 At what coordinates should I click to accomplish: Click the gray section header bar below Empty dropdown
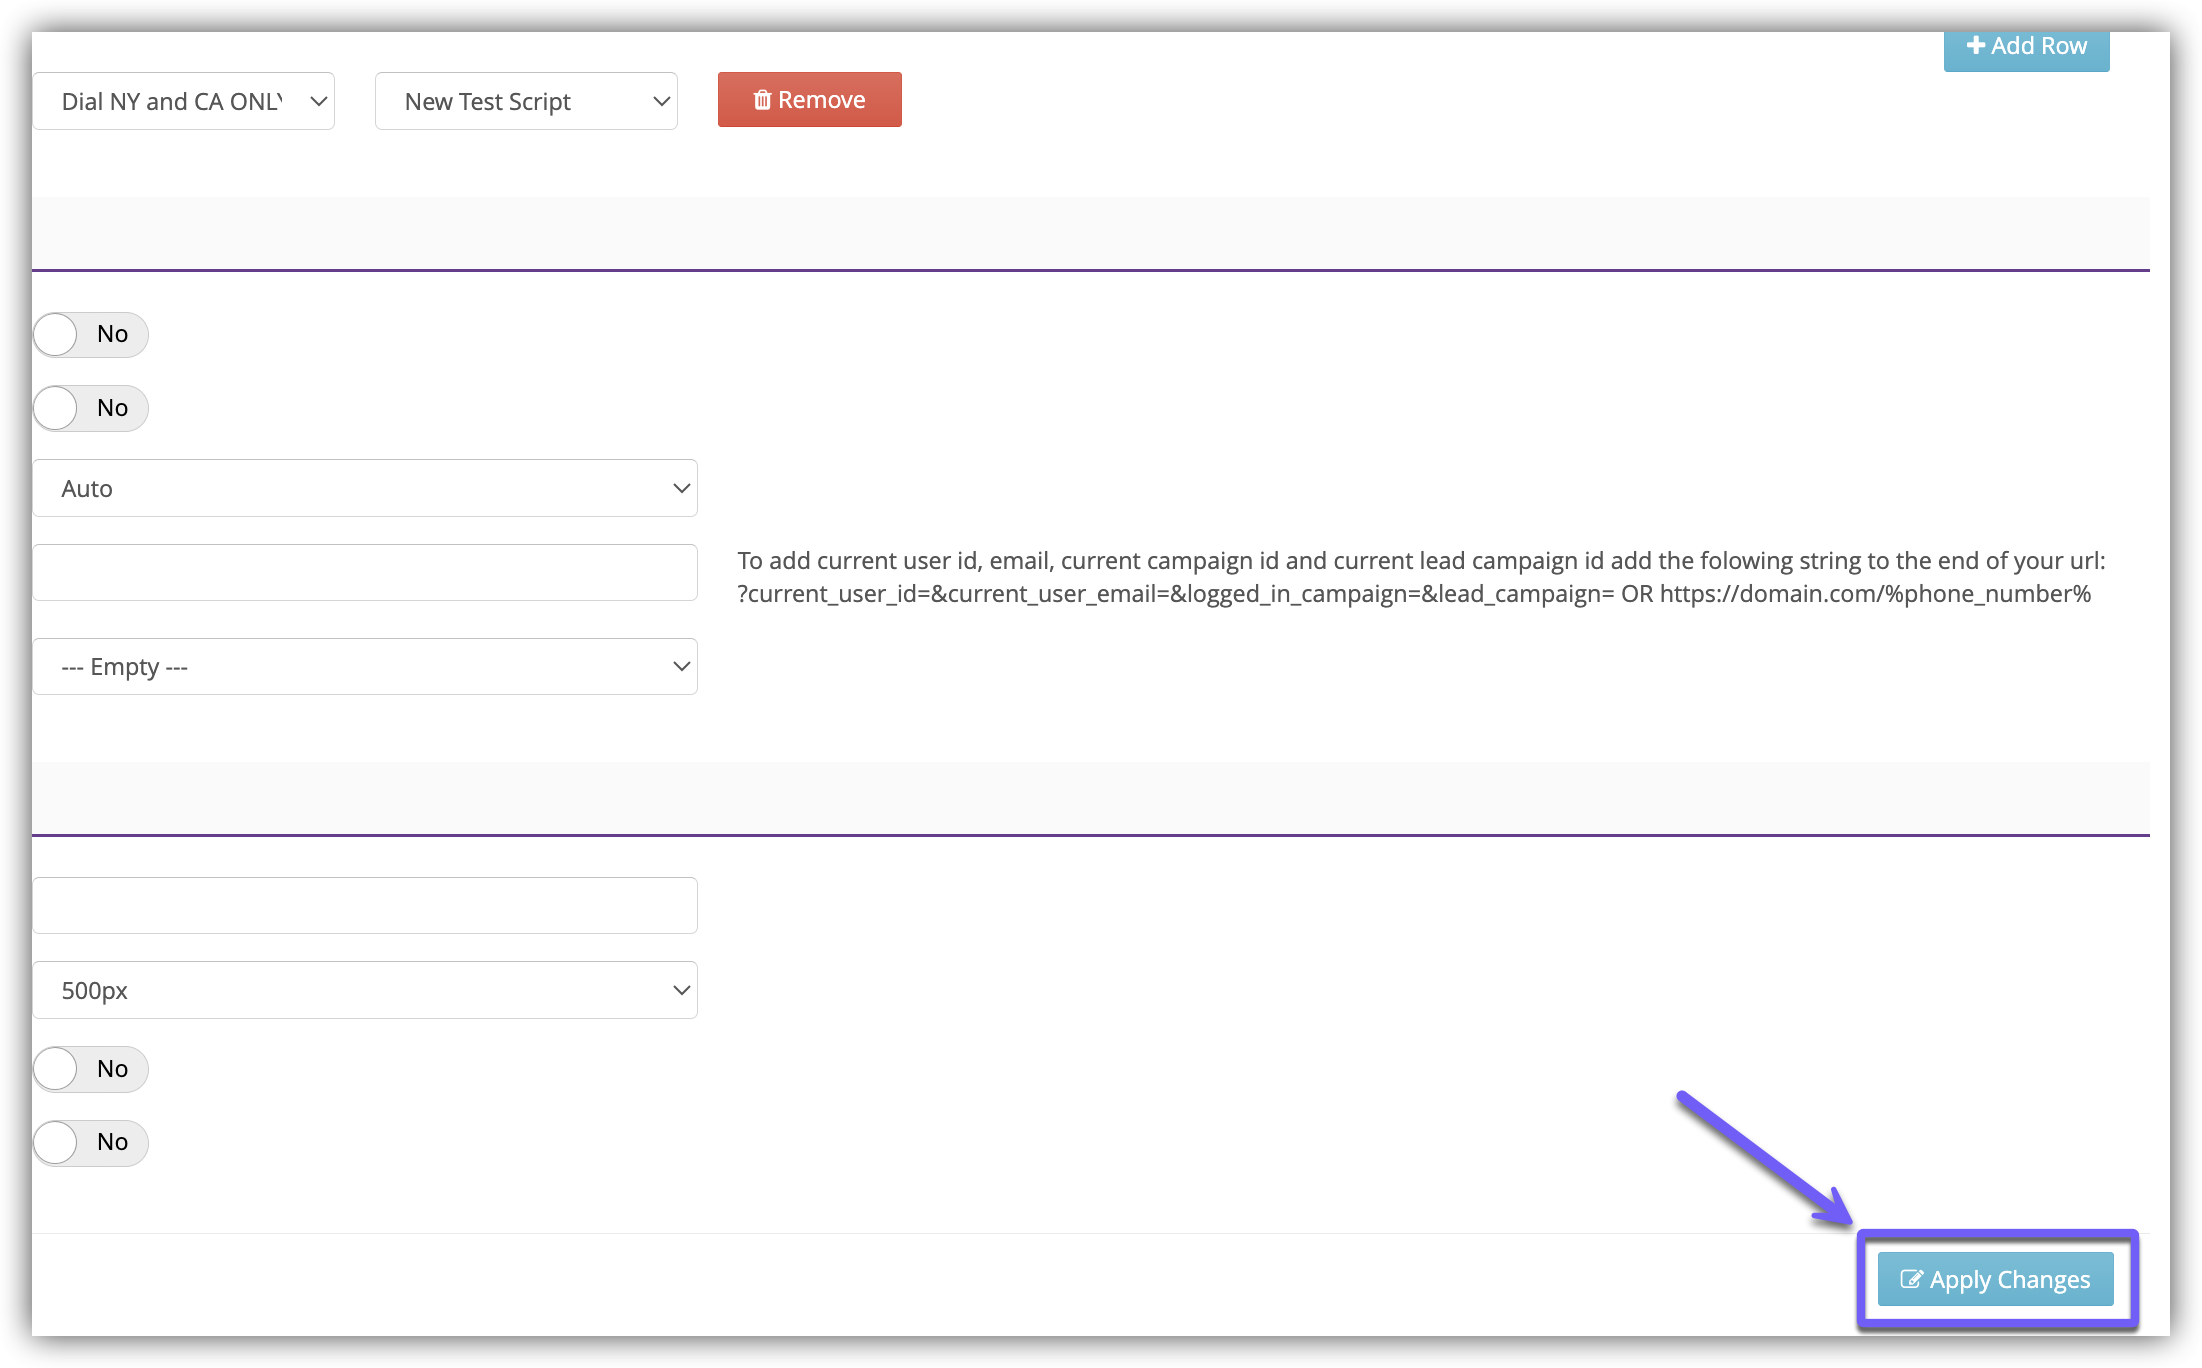[x=1090, y=797]
